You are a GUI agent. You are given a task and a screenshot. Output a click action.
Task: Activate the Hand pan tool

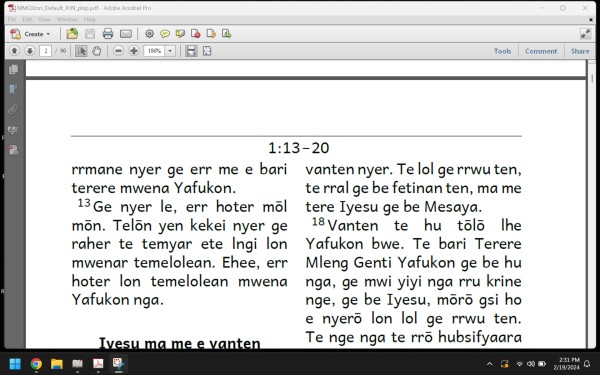click(96, 51)
